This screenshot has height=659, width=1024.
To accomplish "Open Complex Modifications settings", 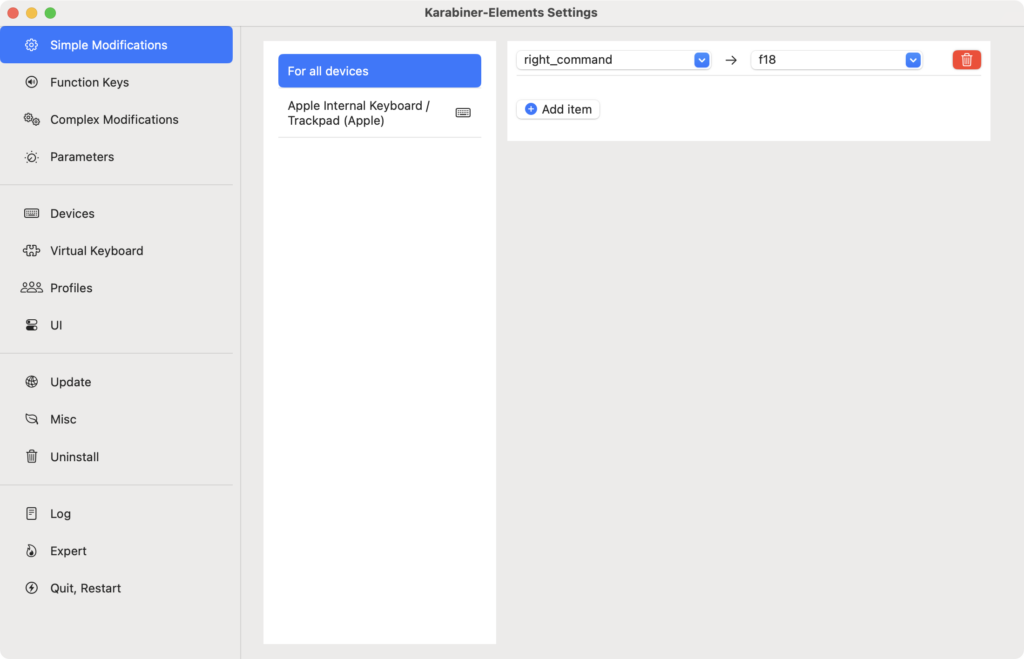I will click(116, 120).
